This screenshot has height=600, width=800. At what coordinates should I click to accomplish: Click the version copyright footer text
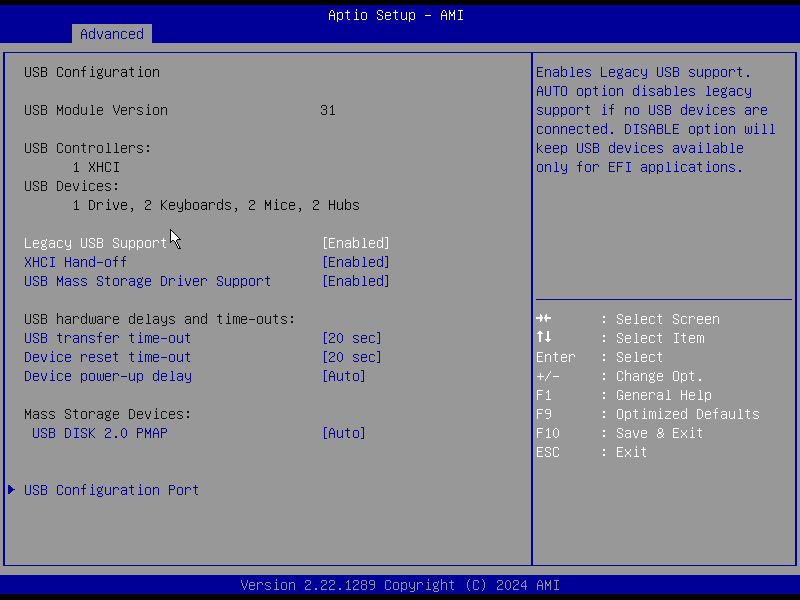tap(400, 585)
